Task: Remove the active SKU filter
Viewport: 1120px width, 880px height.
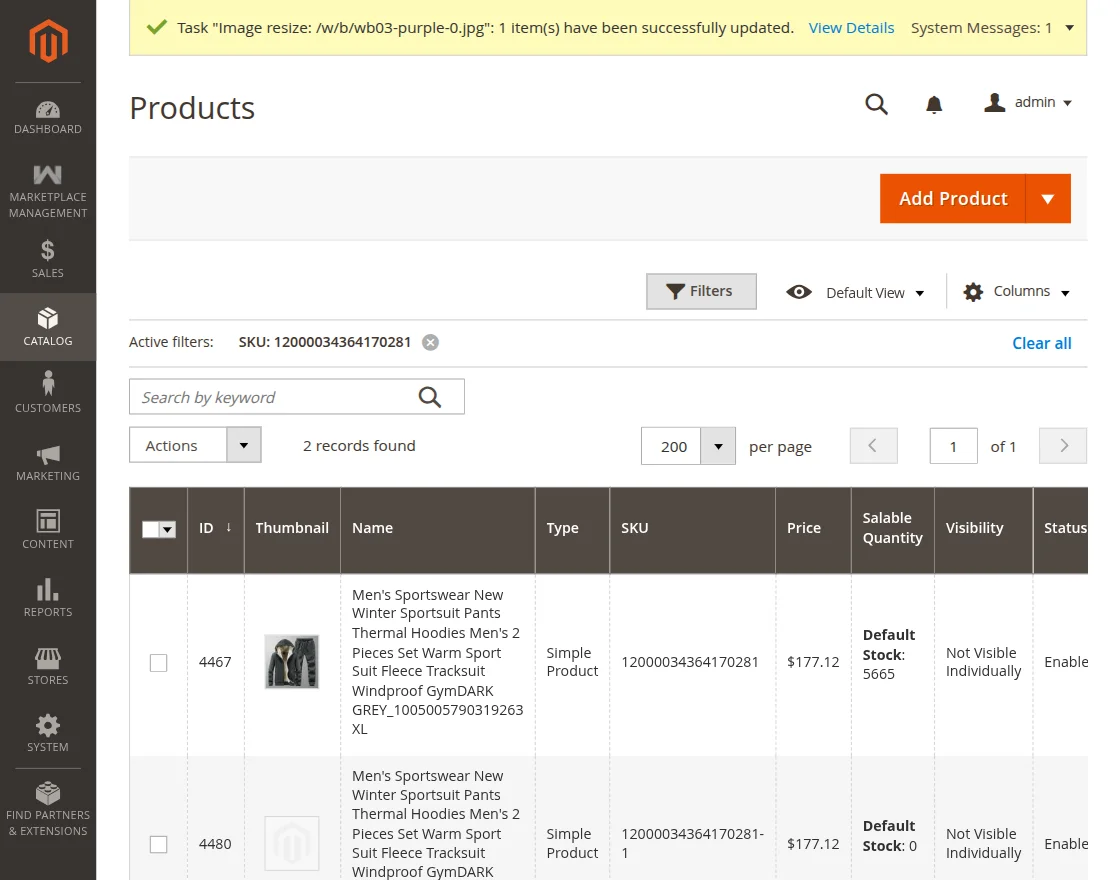Action: click(x=430, y=342)
